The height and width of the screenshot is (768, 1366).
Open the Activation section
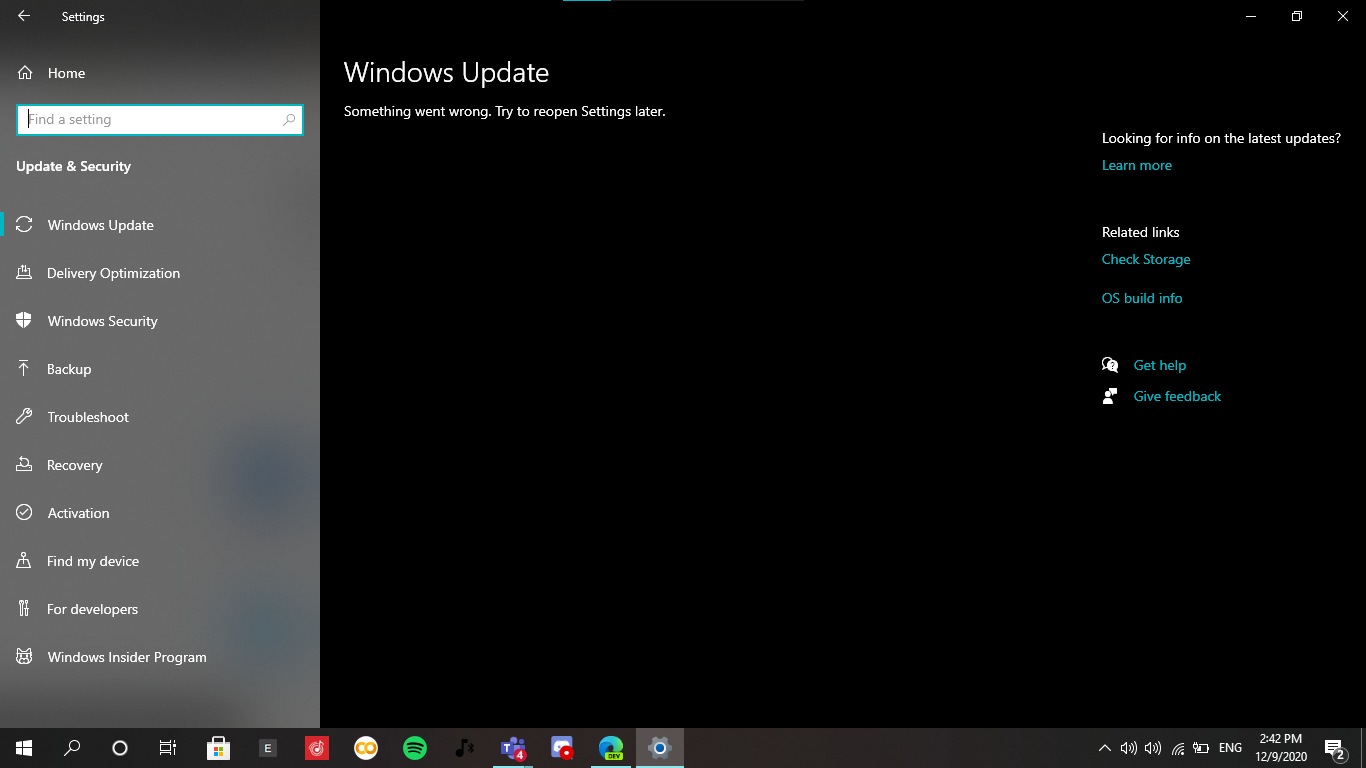click(x=160, y=513)
